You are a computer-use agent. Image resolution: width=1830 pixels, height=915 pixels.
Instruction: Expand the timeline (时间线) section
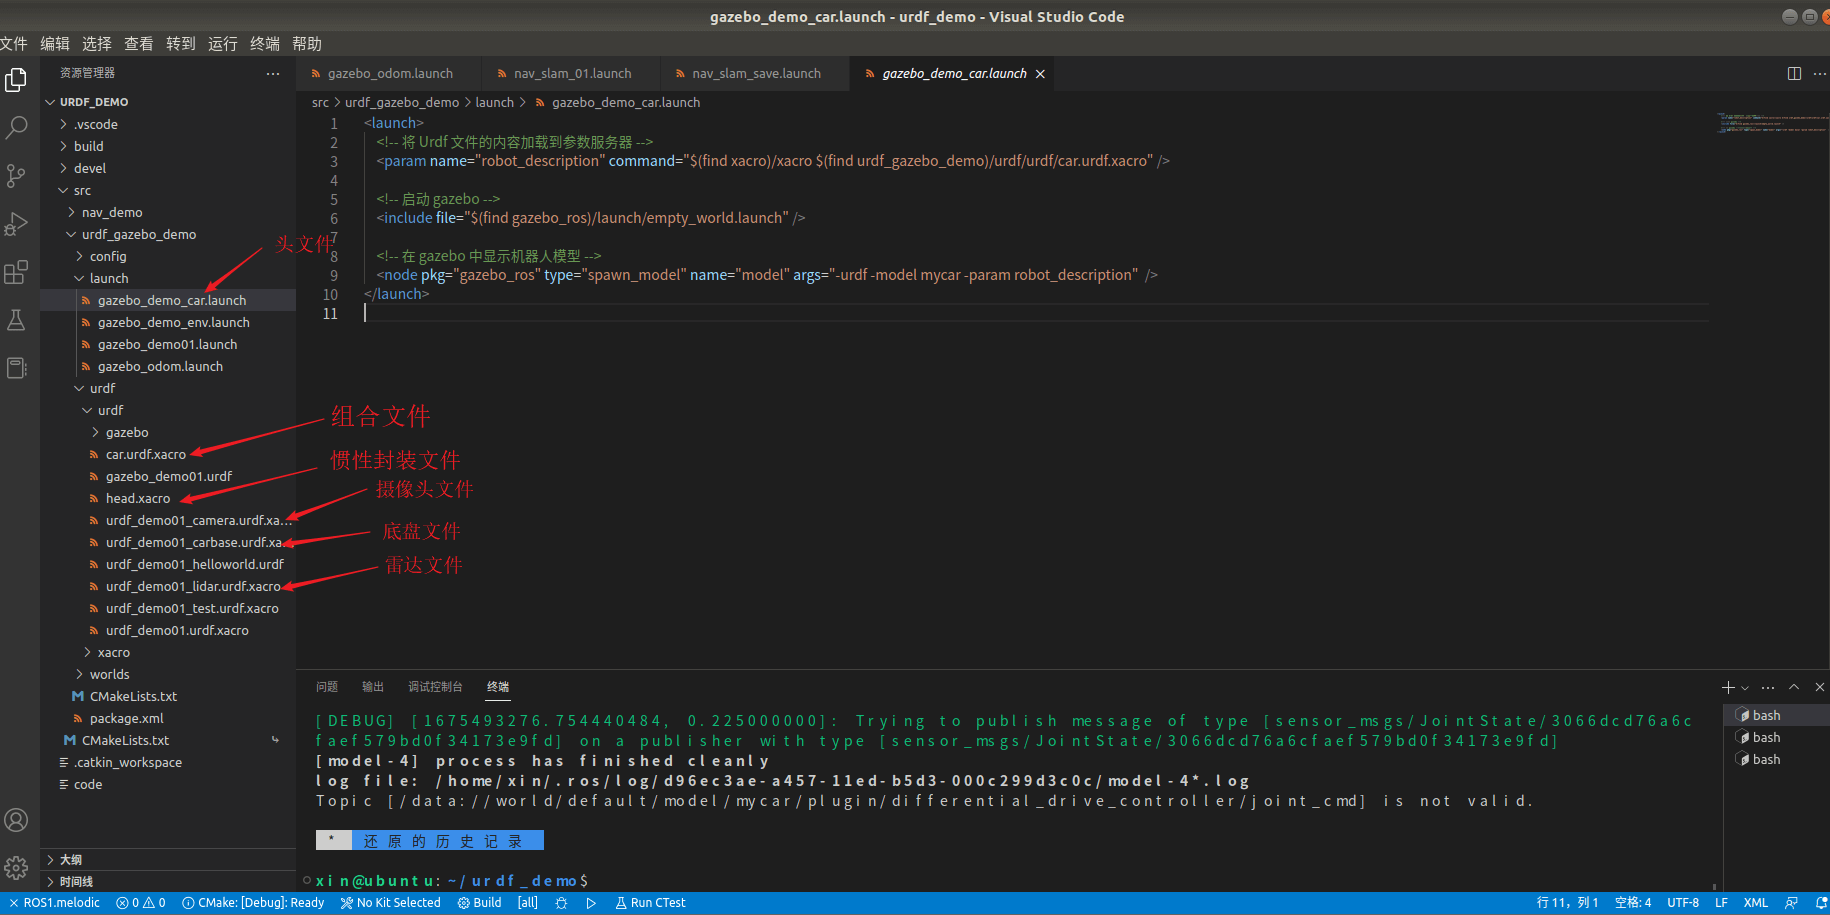pyautogui.click(x=168, y=882)
